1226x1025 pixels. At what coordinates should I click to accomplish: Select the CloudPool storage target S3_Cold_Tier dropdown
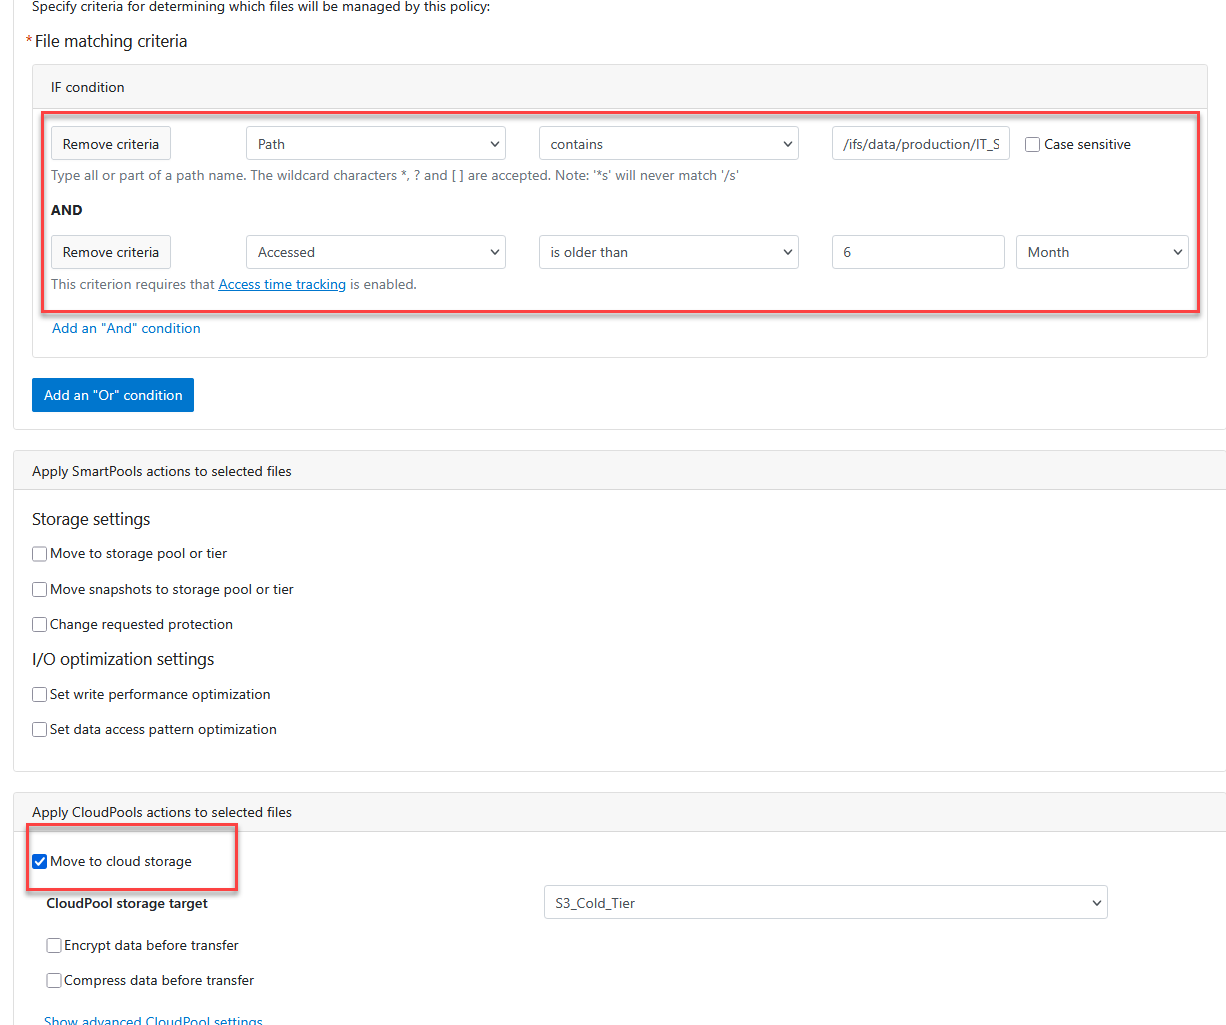click(x=825, y=903)
